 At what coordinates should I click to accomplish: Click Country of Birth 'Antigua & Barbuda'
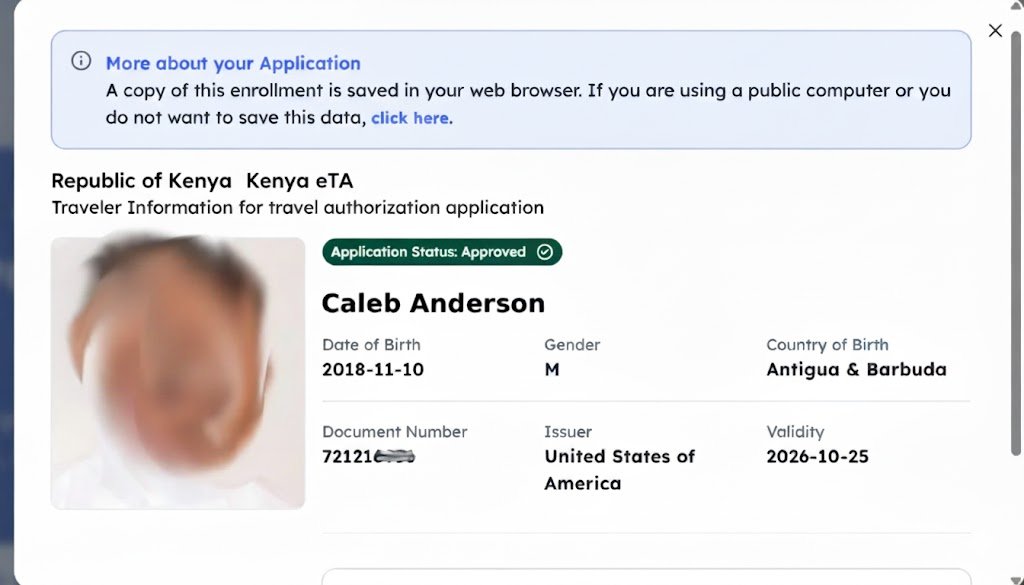pos(856,369)
